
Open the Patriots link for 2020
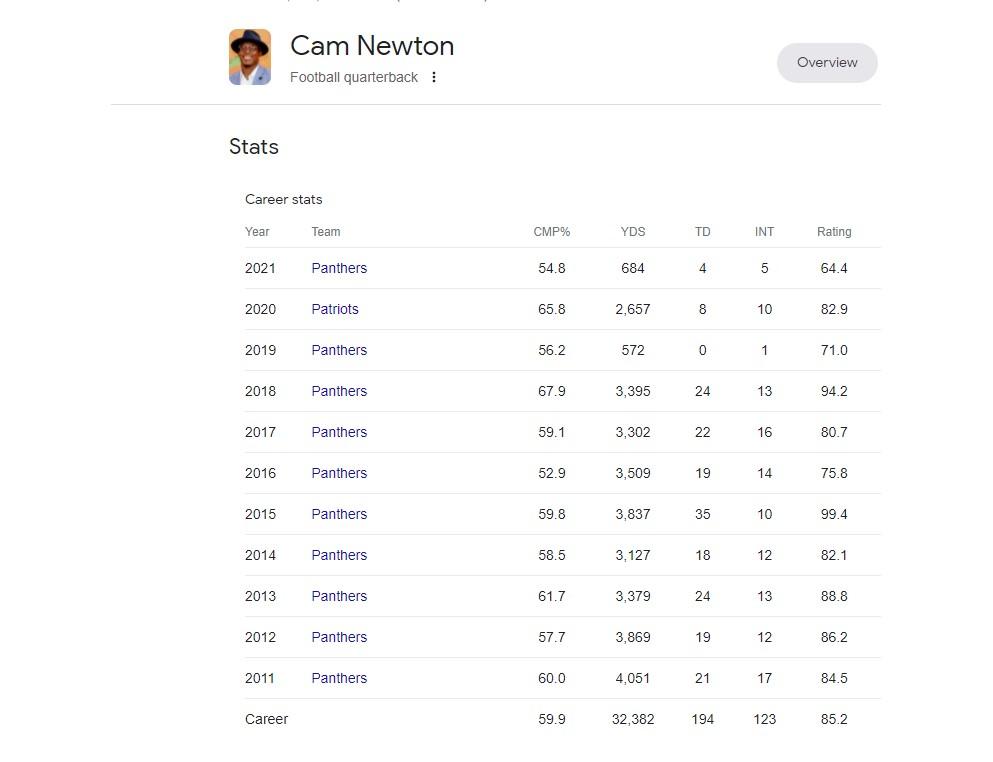(x=334, y=309)
